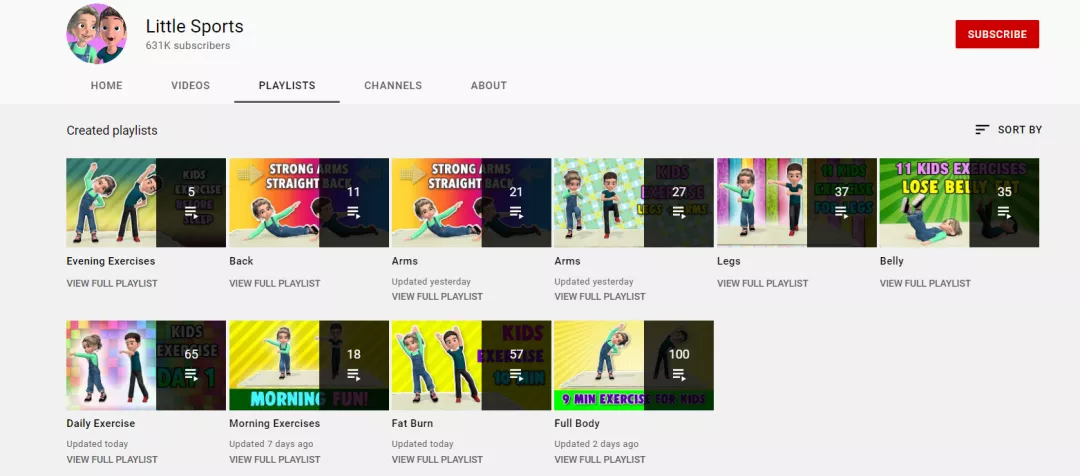Go to the About tab
Screen dimensions: 1080x476
pyautogui.click(x=489, y=85)
